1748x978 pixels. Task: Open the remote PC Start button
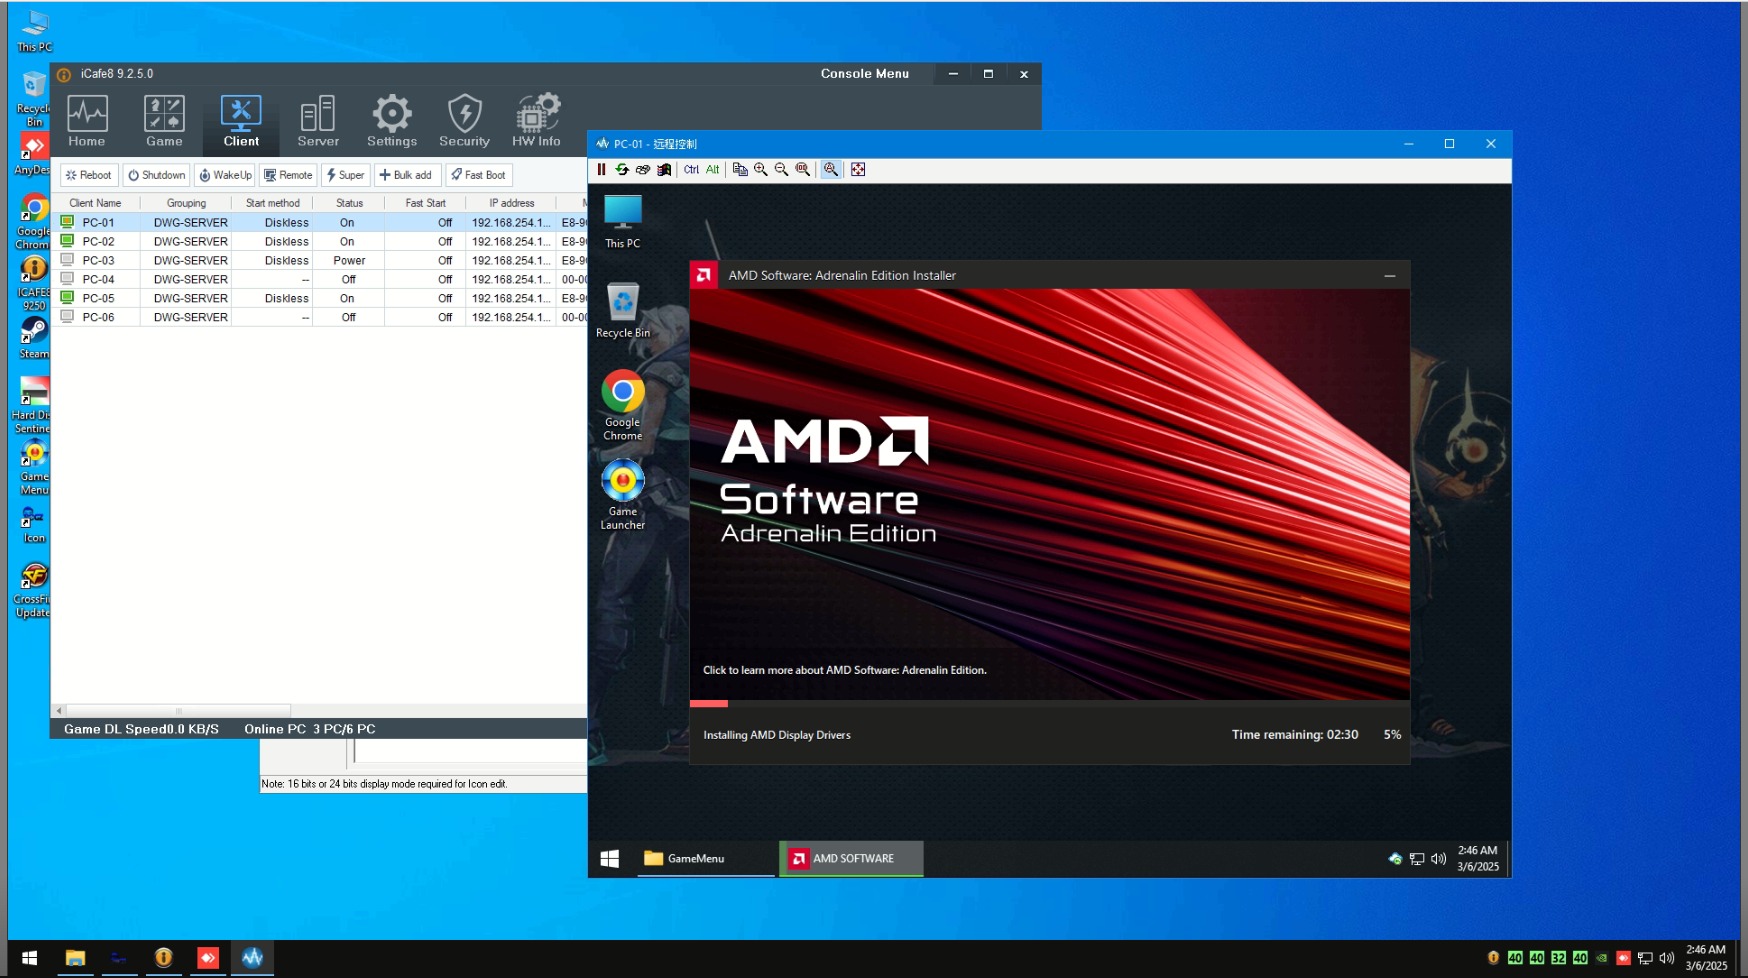point(610,858)
